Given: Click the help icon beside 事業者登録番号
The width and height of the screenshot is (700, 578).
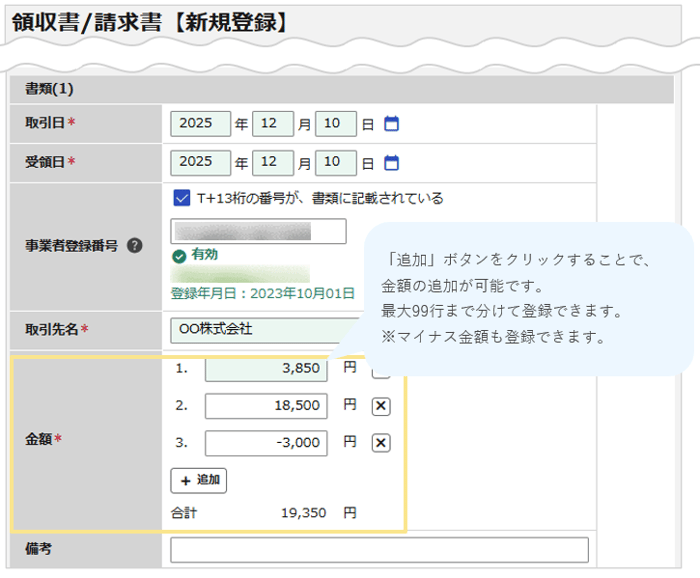Looking at the screenshot, I should click(134, 245).
